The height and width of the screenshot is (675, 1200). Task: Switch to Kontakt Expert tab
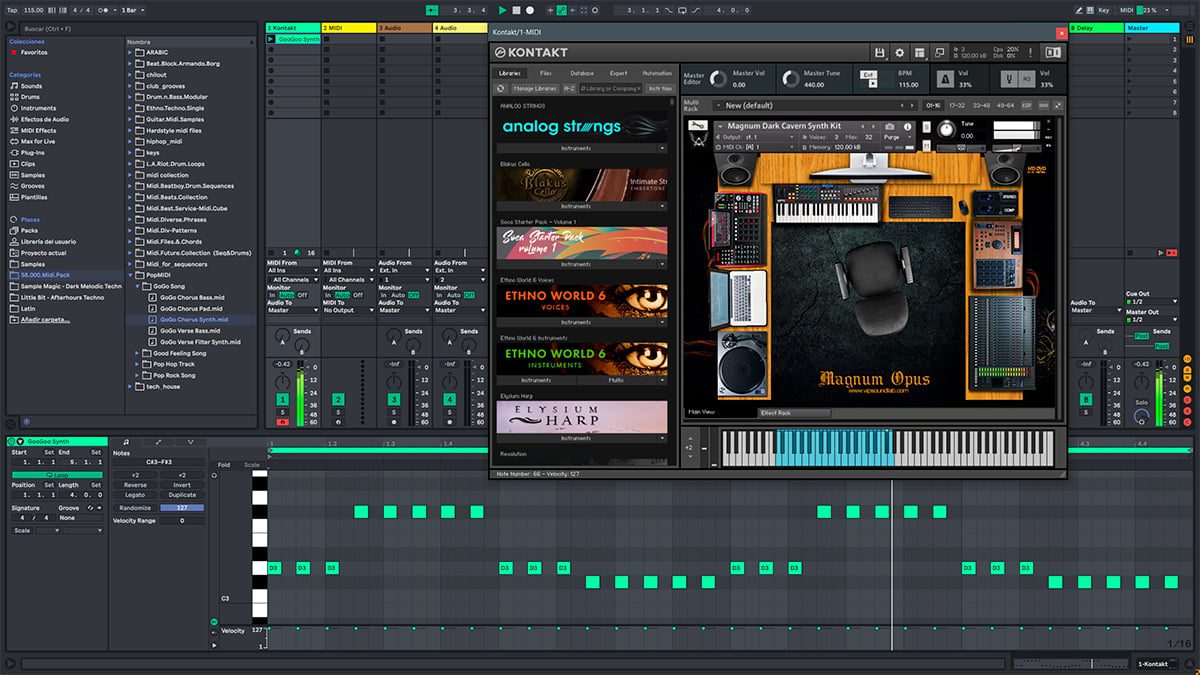[619, 73]
